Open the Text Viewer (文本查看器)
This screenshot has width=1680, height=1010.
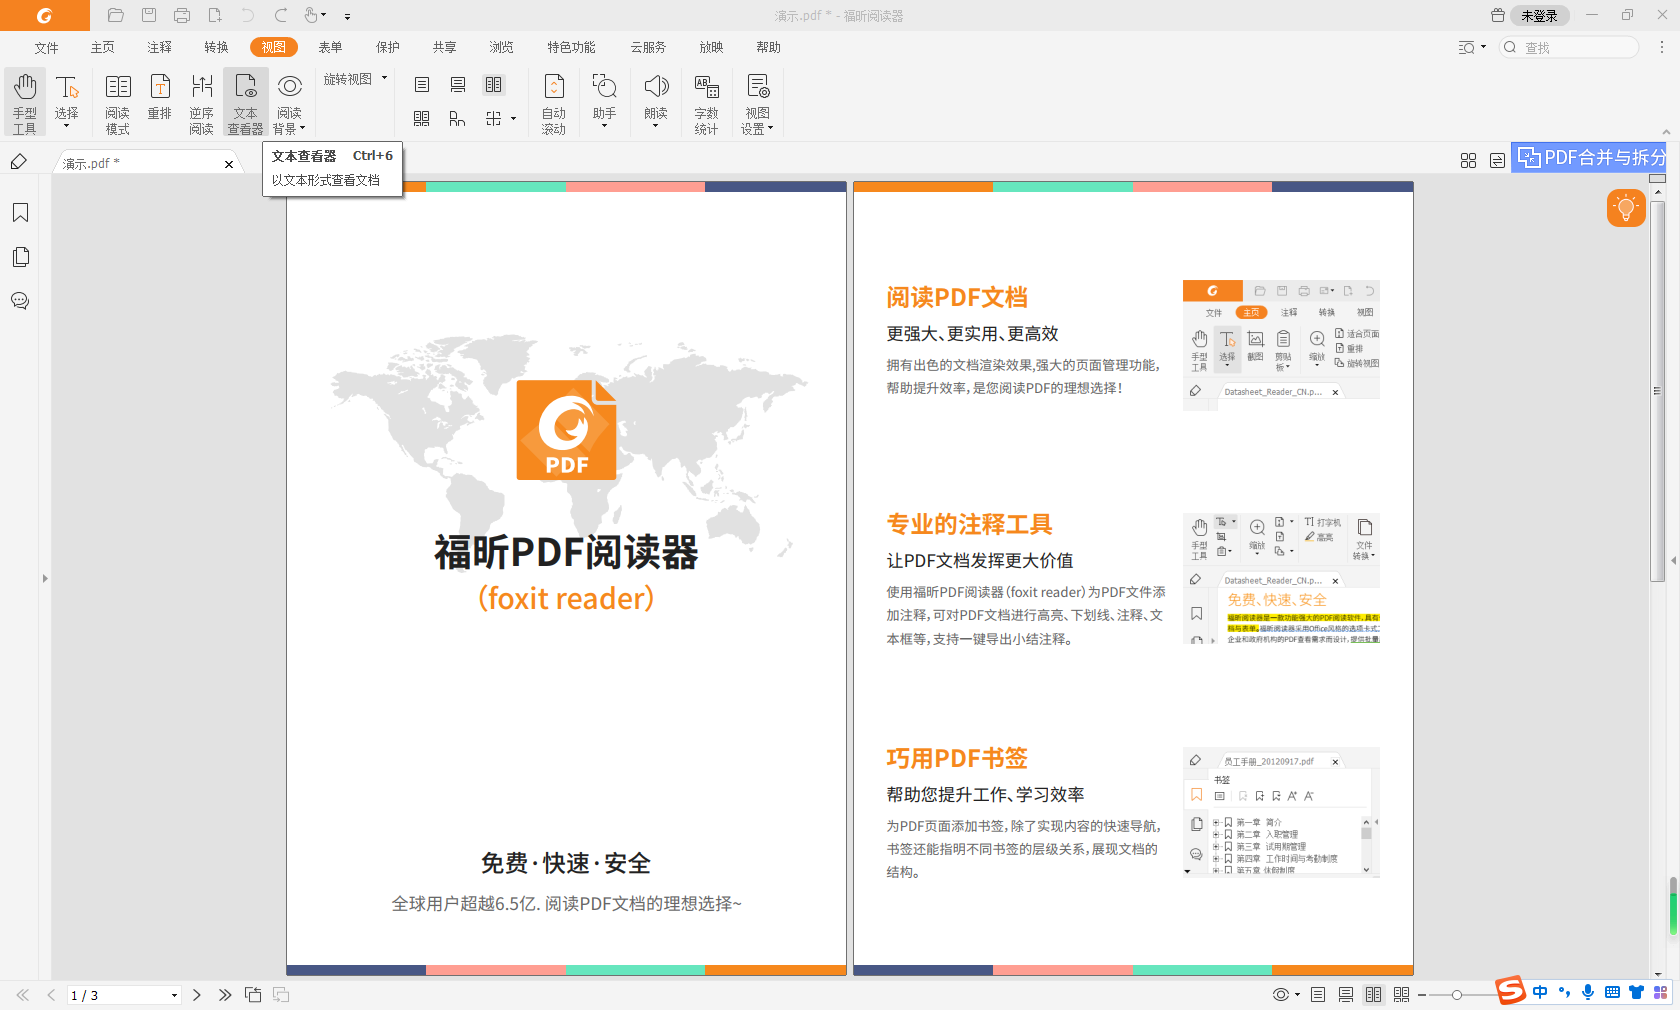click(x=244, y=100)
